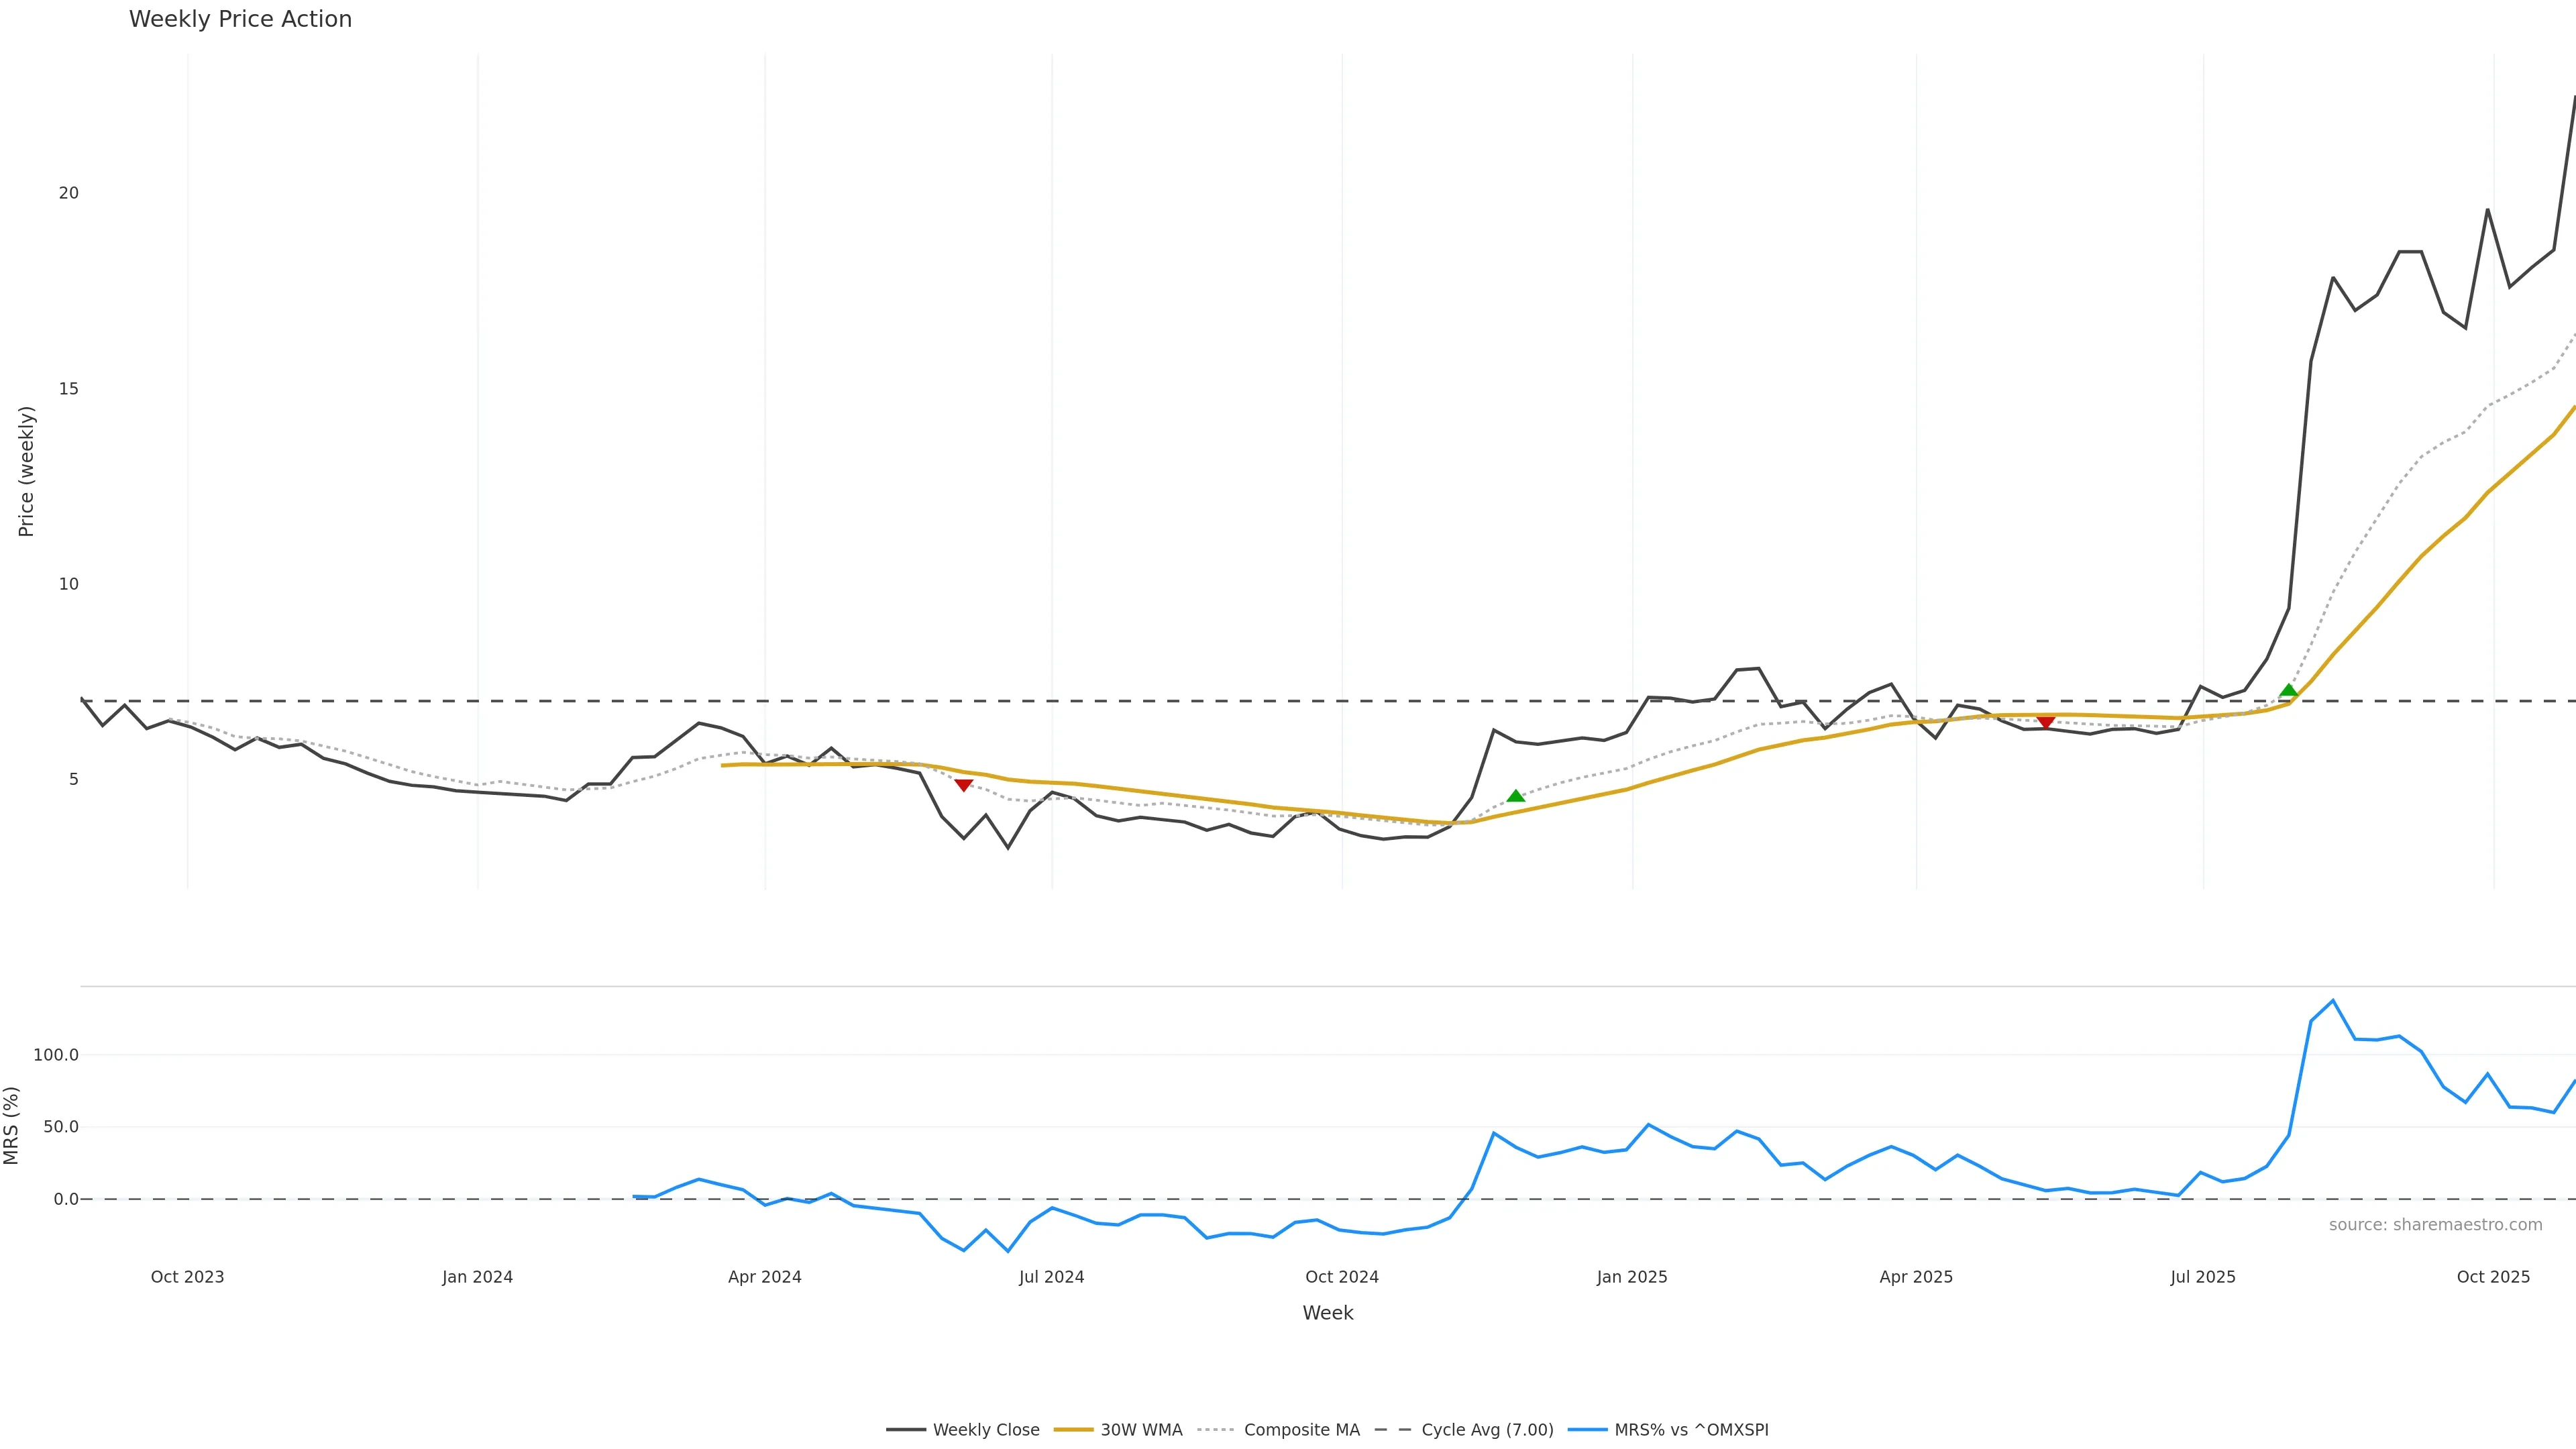
Task: Open the source: sharemaestro.com link
Action: pos(2435,1225)
